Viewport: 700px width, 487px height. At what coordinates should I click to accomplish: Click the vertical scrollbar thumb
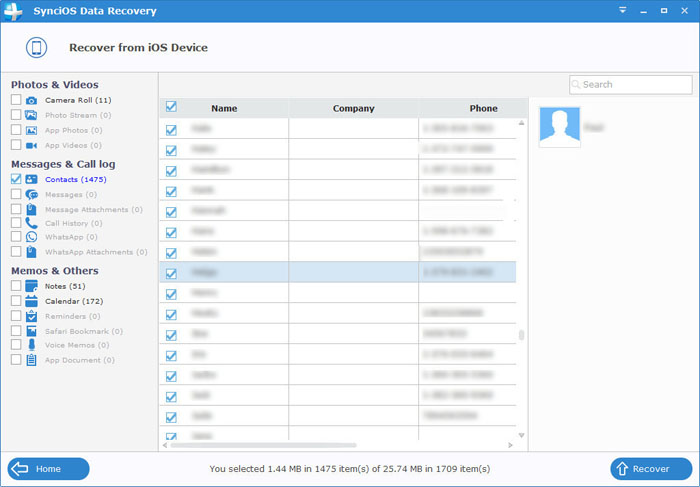tap(521, 335)
